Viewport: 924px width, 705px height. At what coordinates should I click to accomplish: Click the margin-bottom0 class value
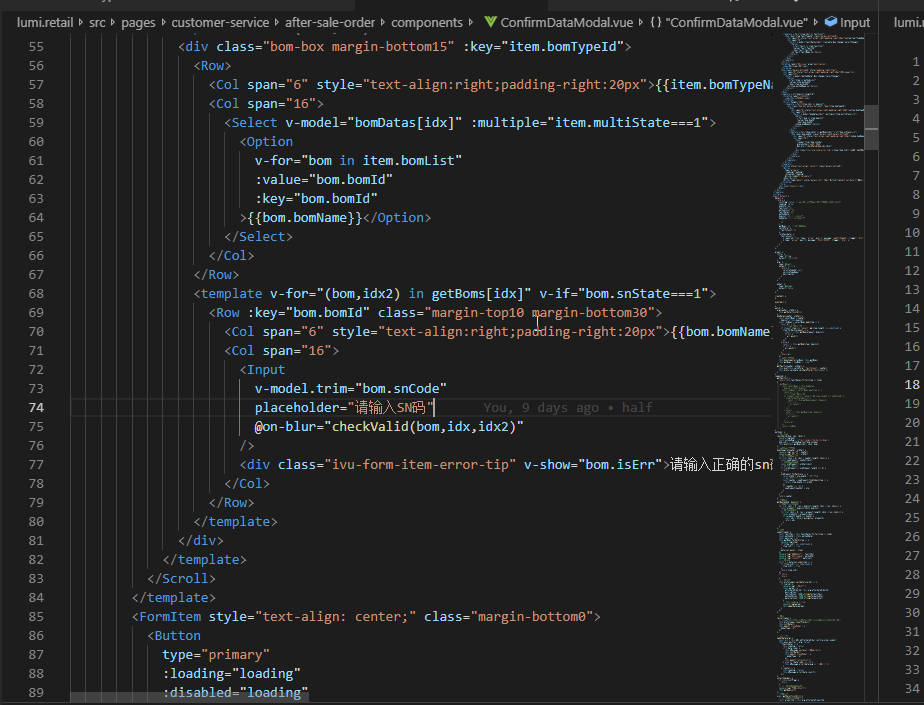click(531, 617)
